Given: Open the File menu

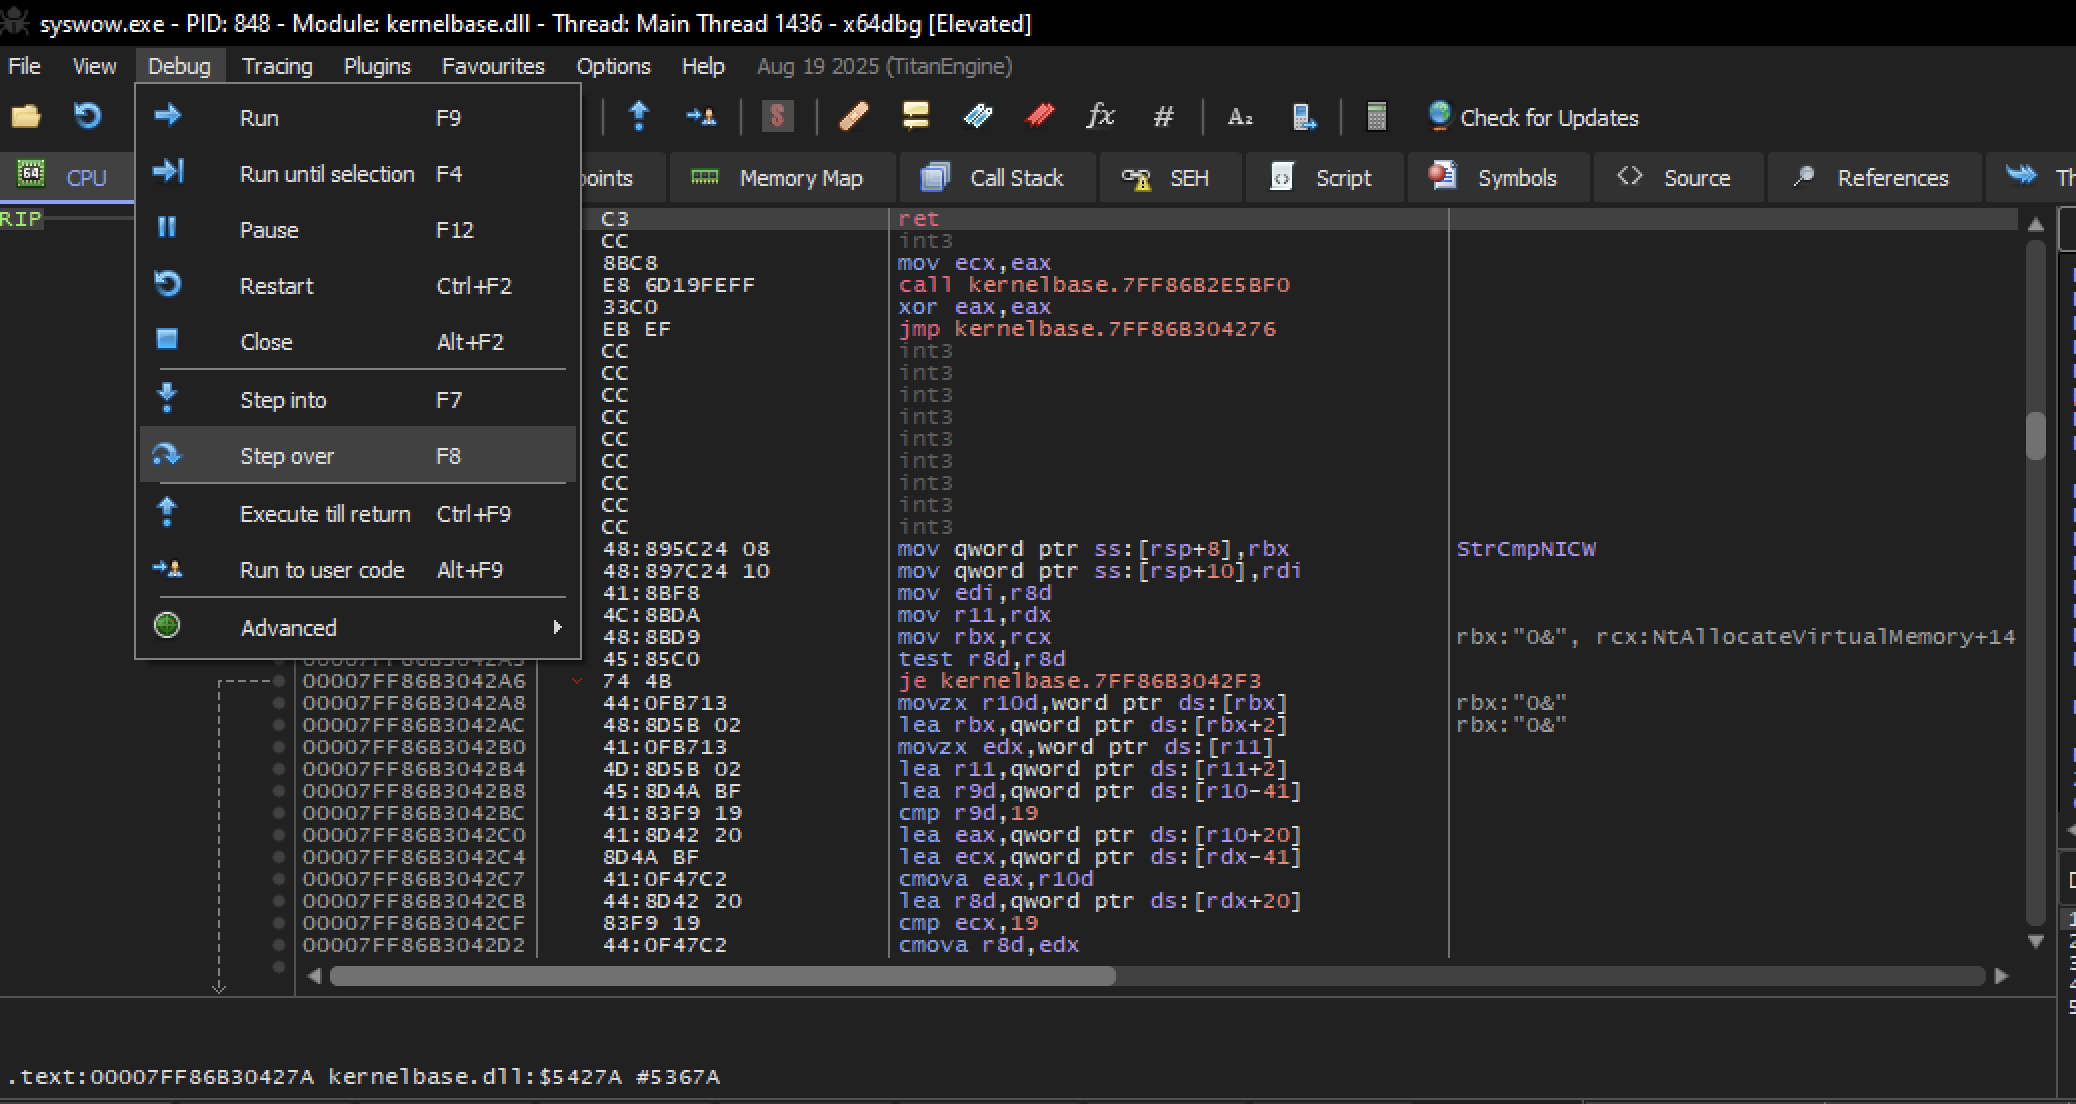Looking at the screenshot, I should pos(24,66).
